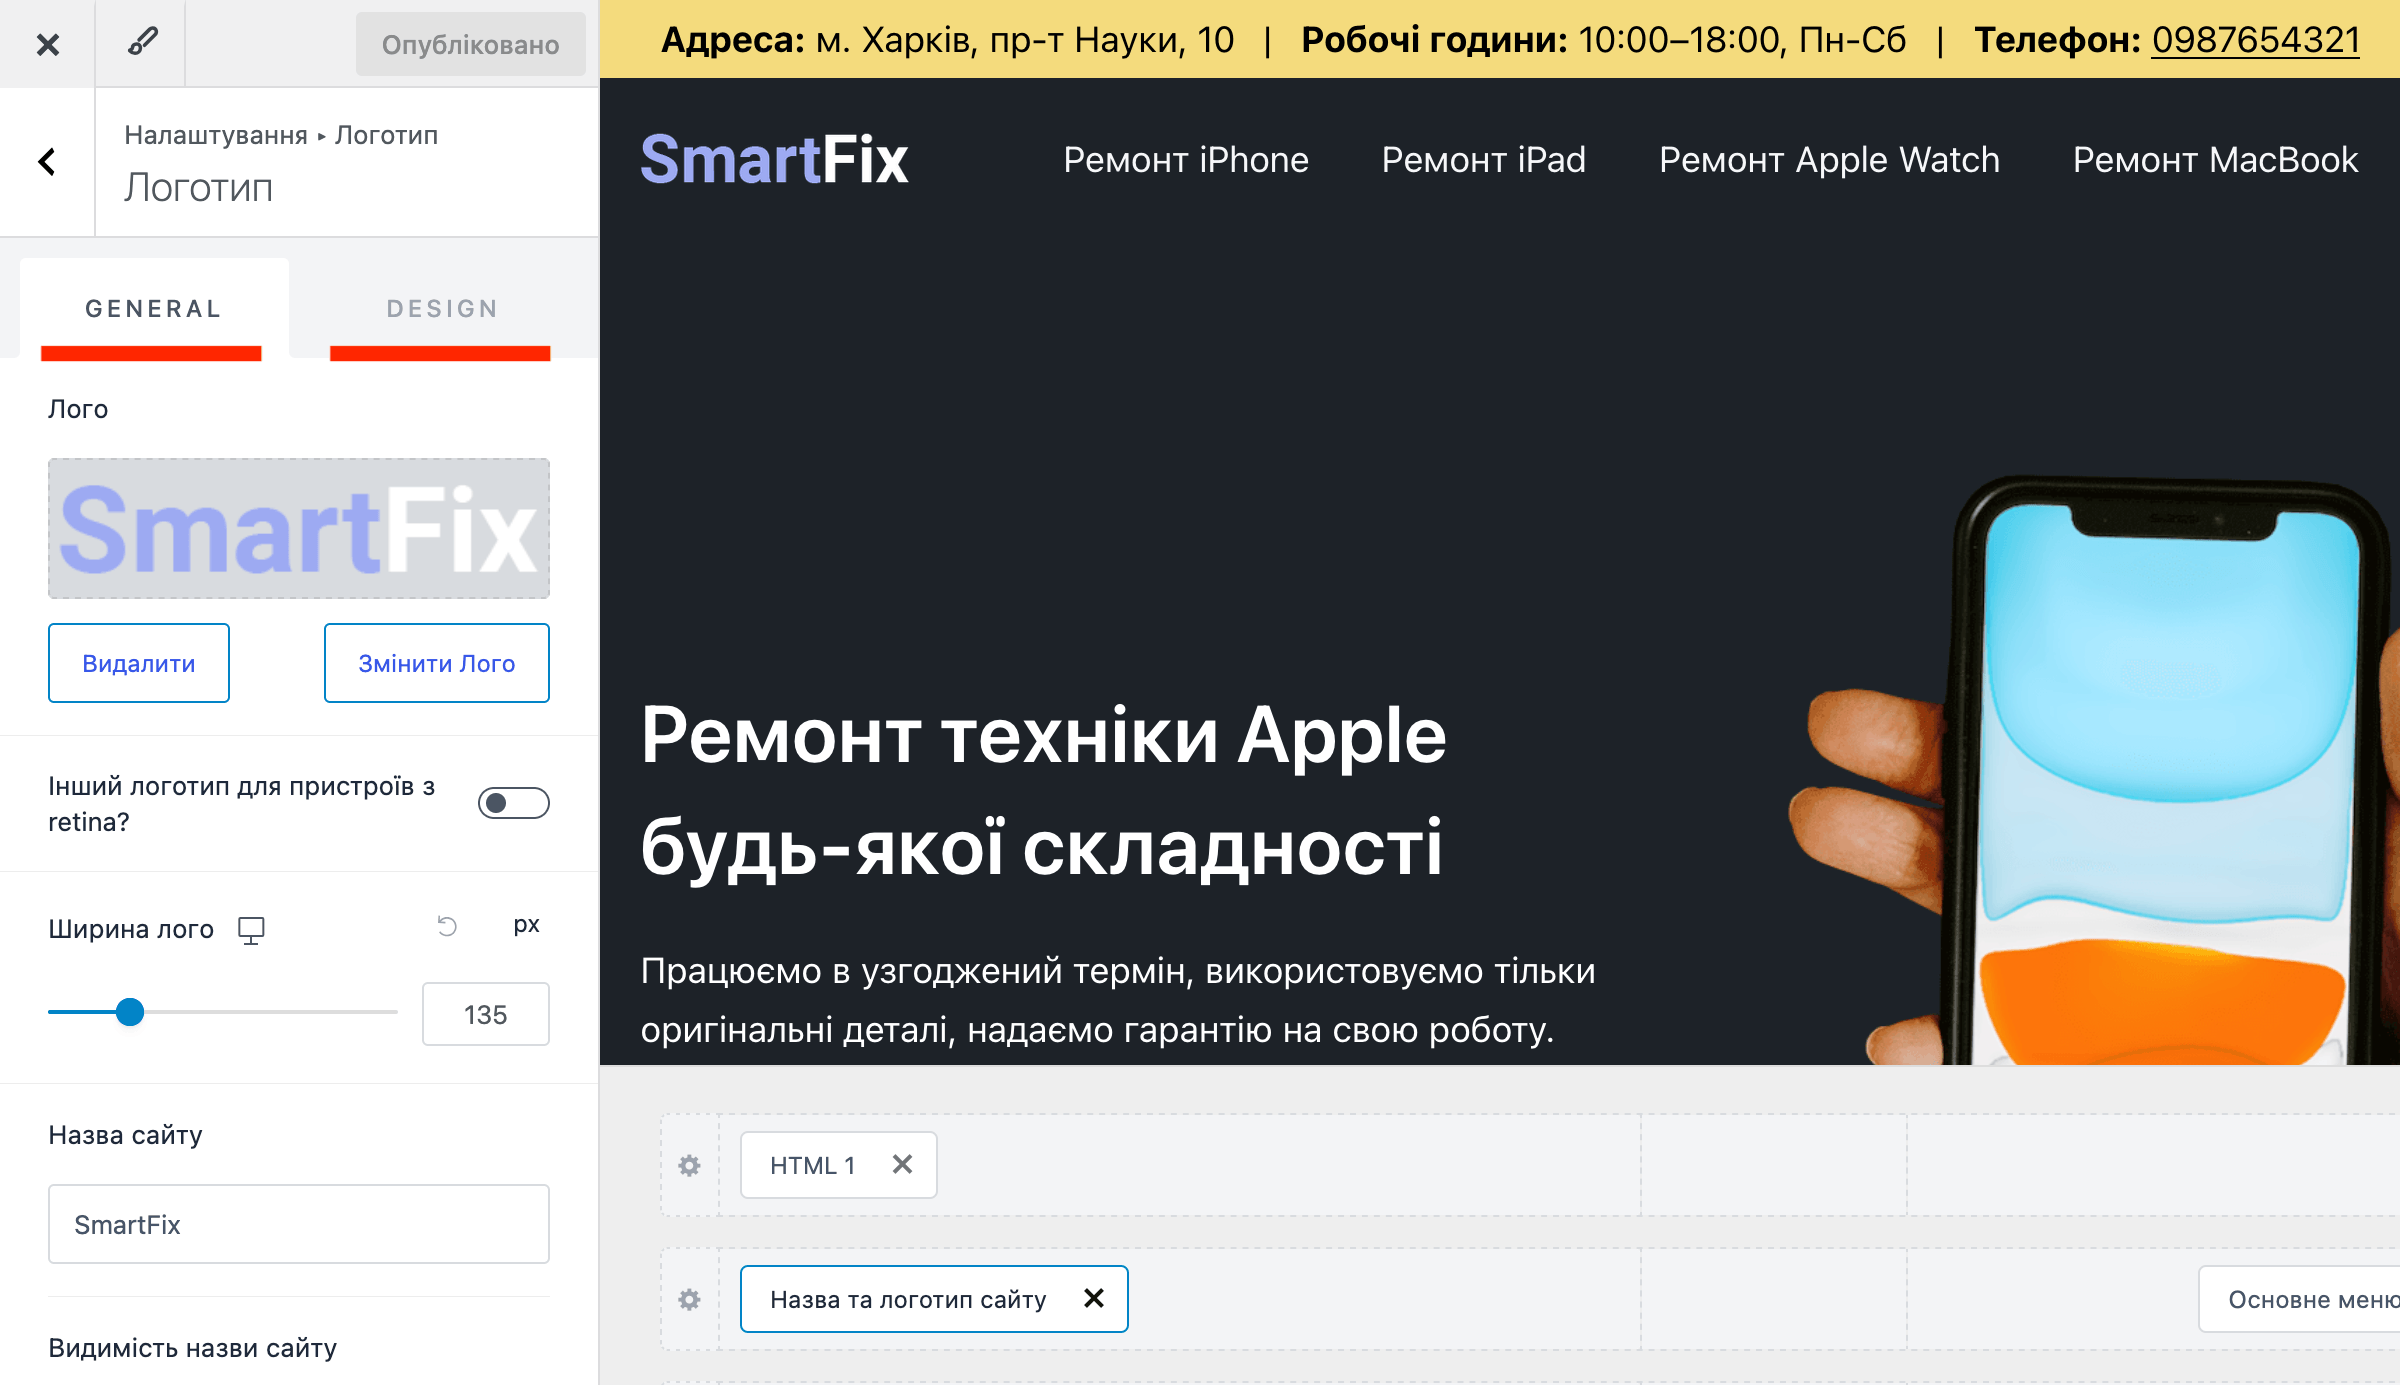Click the Видимість назви сайту label

tap(193, 1348)
